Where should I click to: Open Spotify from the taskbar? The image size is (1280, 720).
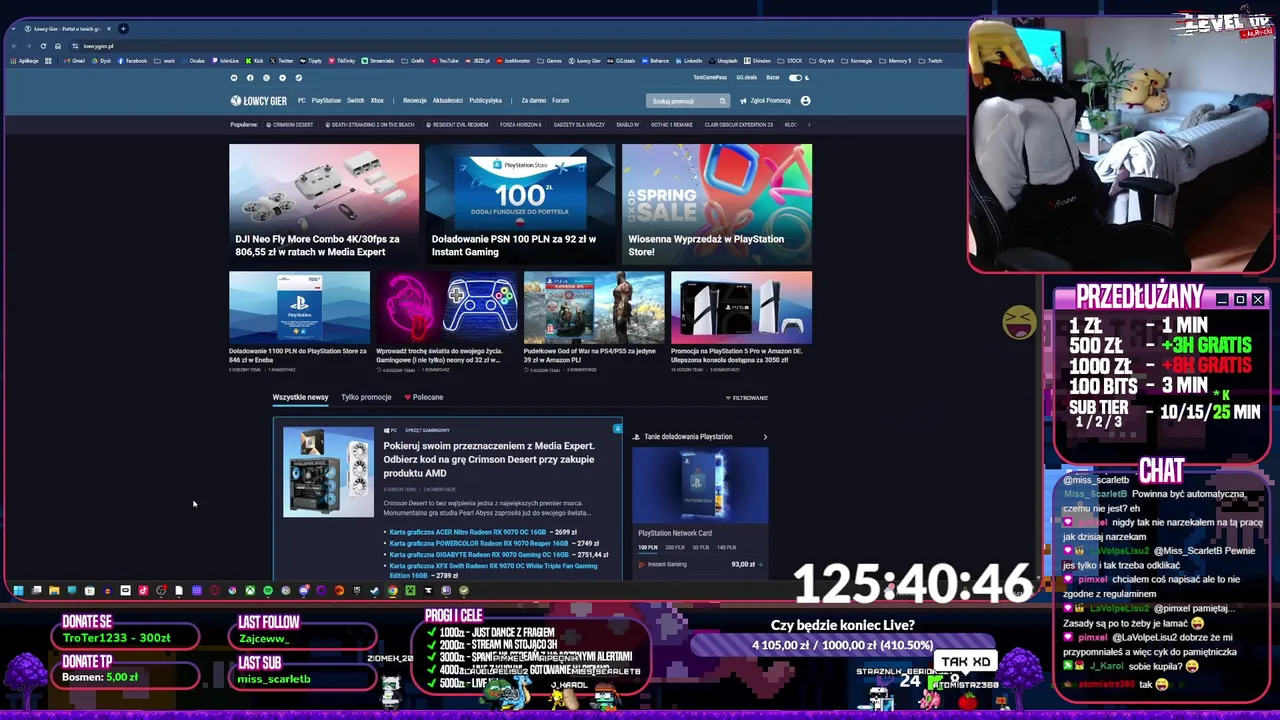click(x=267, y=591)
